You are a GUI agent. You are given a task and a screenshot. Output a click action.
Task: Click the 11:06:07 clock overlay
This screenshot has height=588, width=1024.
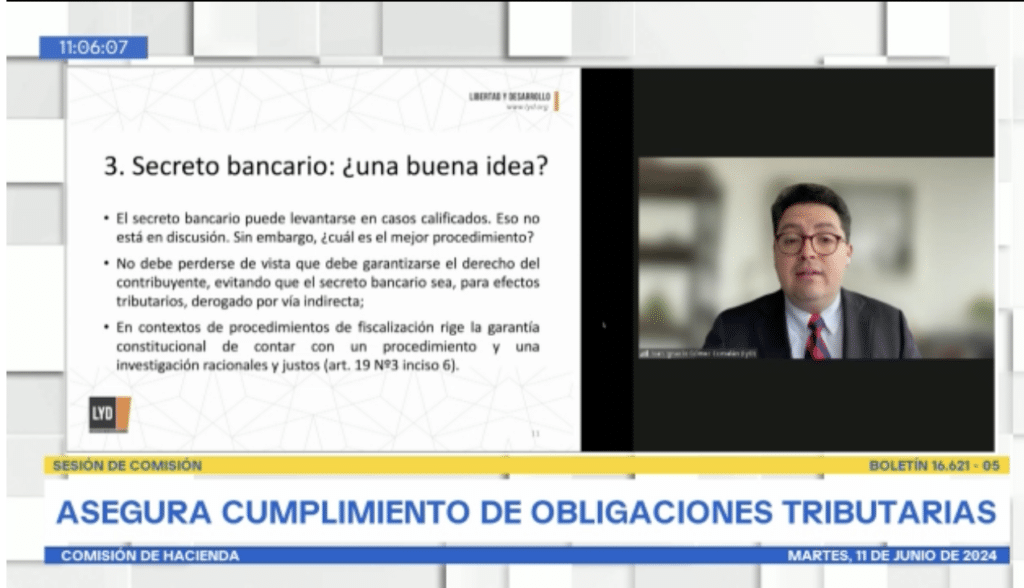click(93, 47)
